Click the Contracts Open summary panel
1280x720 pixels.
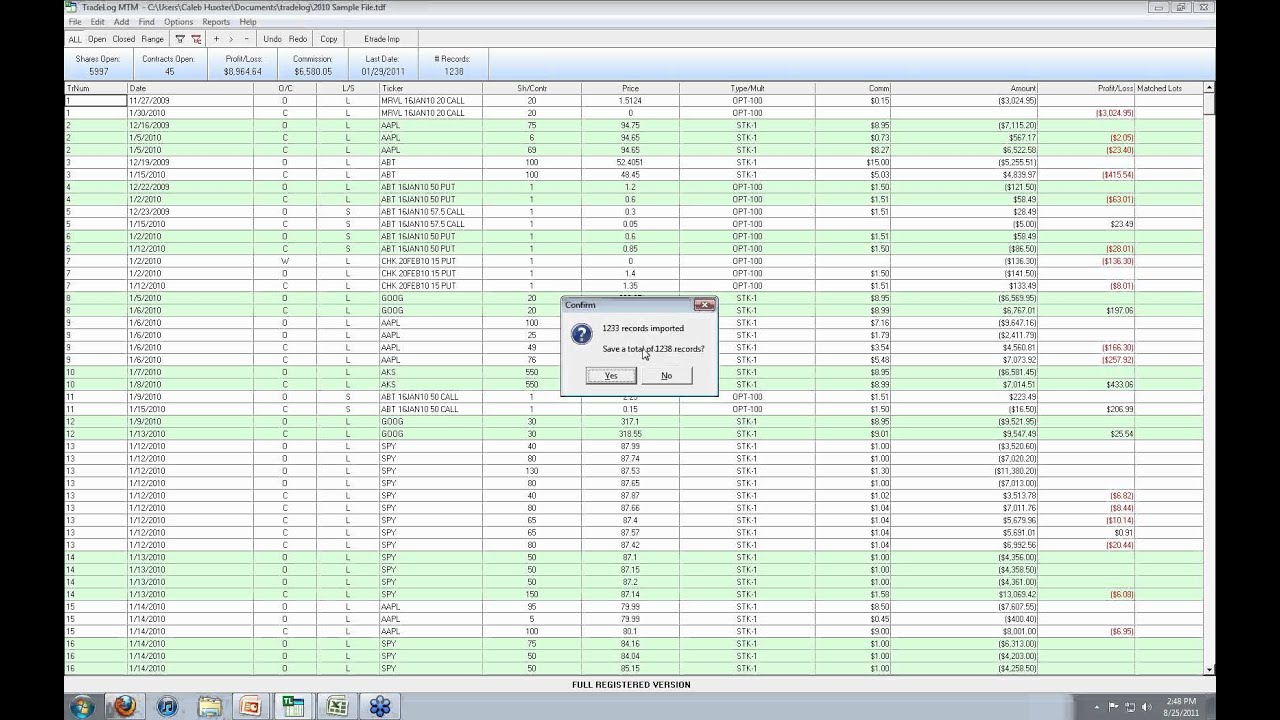[168, 65]
